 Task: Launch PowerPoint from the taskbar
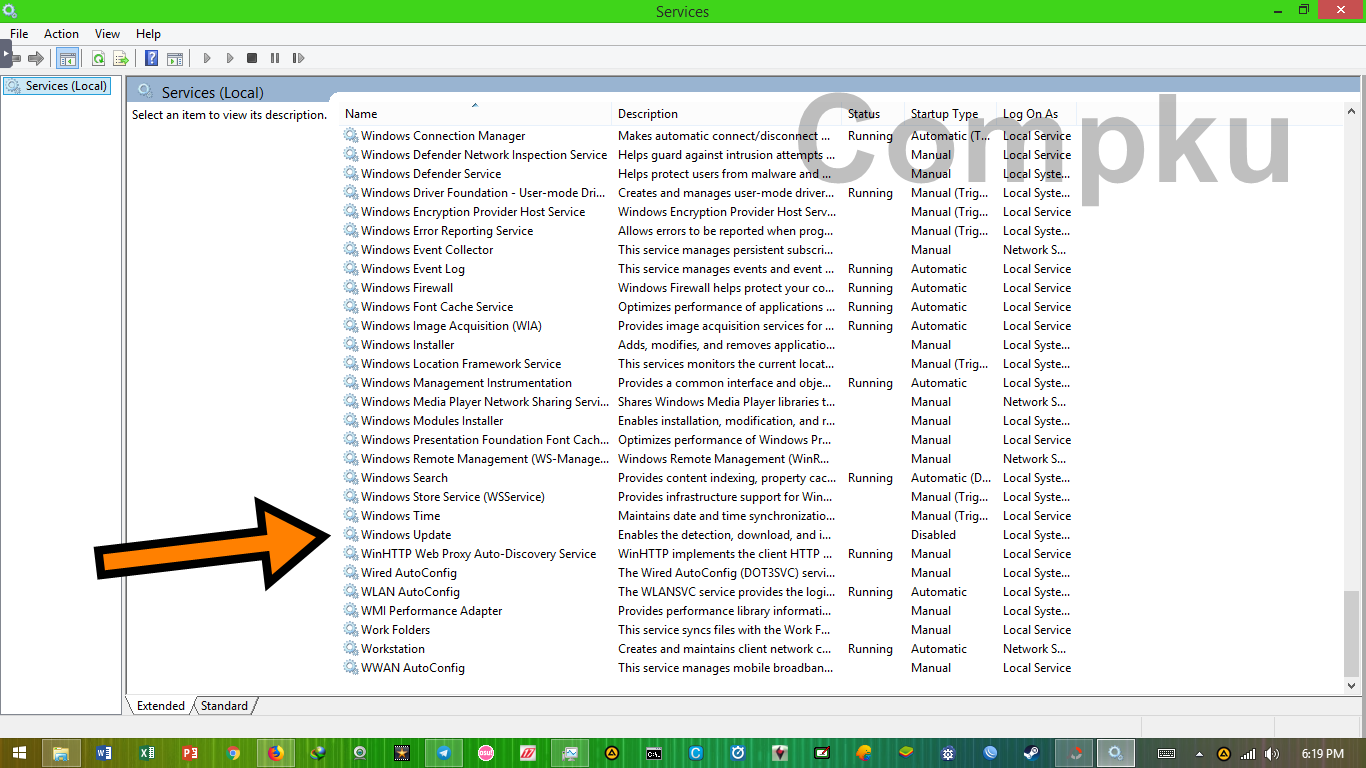click(x=190, y=753)
